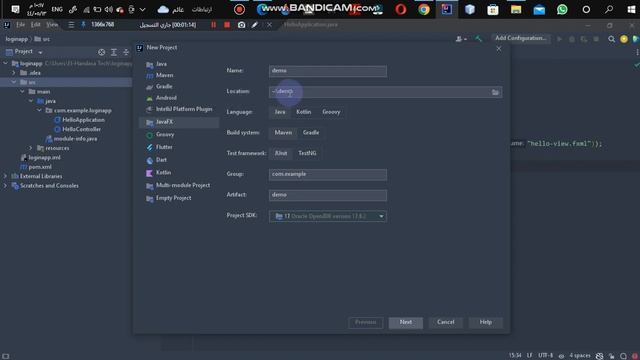This screenshot has width=640, height=360.
Task: Open Add Configuration dropdown
Action: pyautogui.click(x=520, y=38)
